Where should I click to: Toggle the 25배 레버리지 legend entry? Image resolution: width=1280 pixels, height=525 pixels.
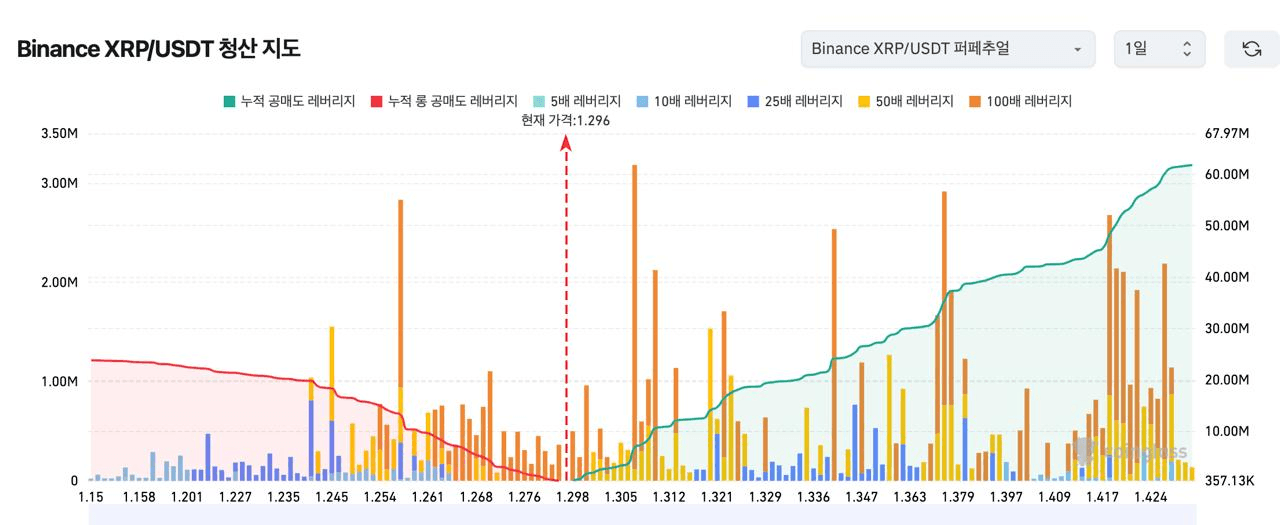[x=795, y=101]
